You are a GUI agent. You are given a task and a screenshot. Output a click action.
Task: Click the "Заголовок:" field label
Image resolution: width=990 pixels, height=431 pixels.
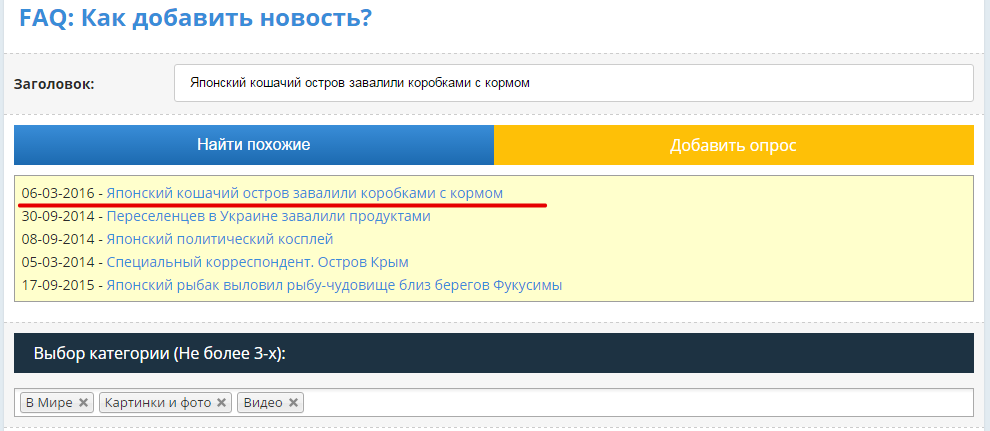(x=54, y=84)
